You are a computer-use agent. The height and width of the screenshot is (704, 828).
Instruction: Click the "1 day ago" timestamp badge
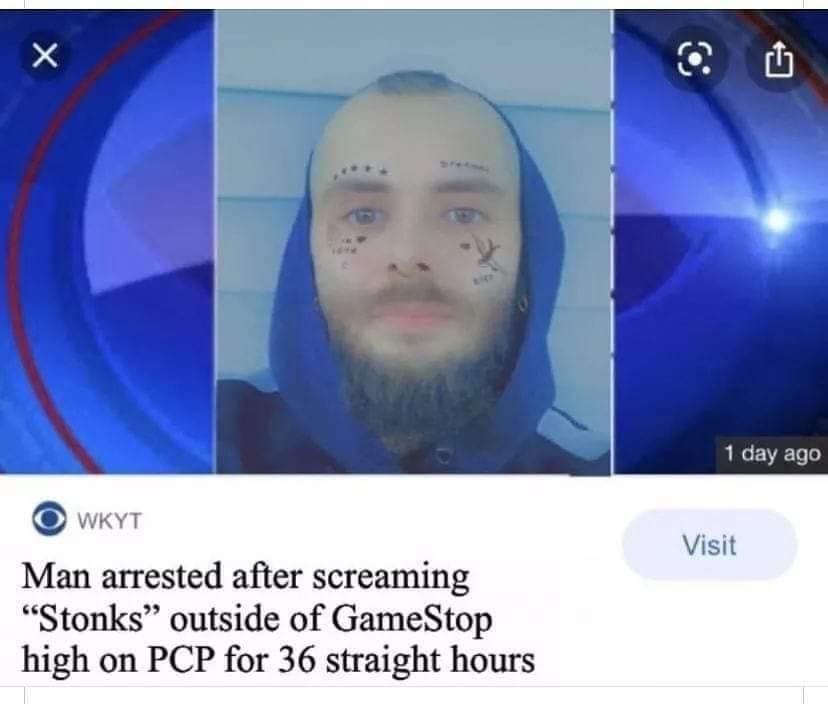pos(772,454)
